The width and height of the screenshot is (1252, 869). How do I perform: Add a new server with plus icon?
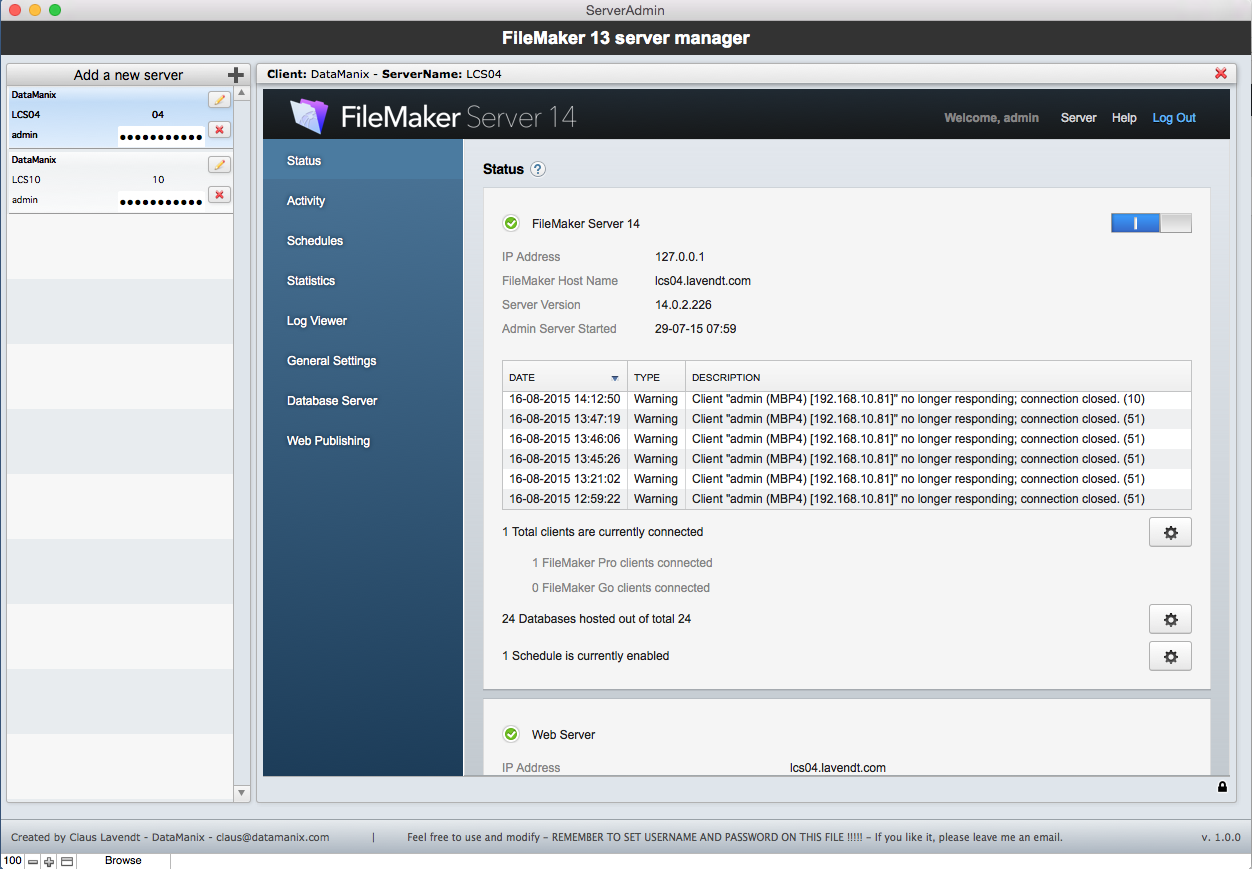point(236,75)
